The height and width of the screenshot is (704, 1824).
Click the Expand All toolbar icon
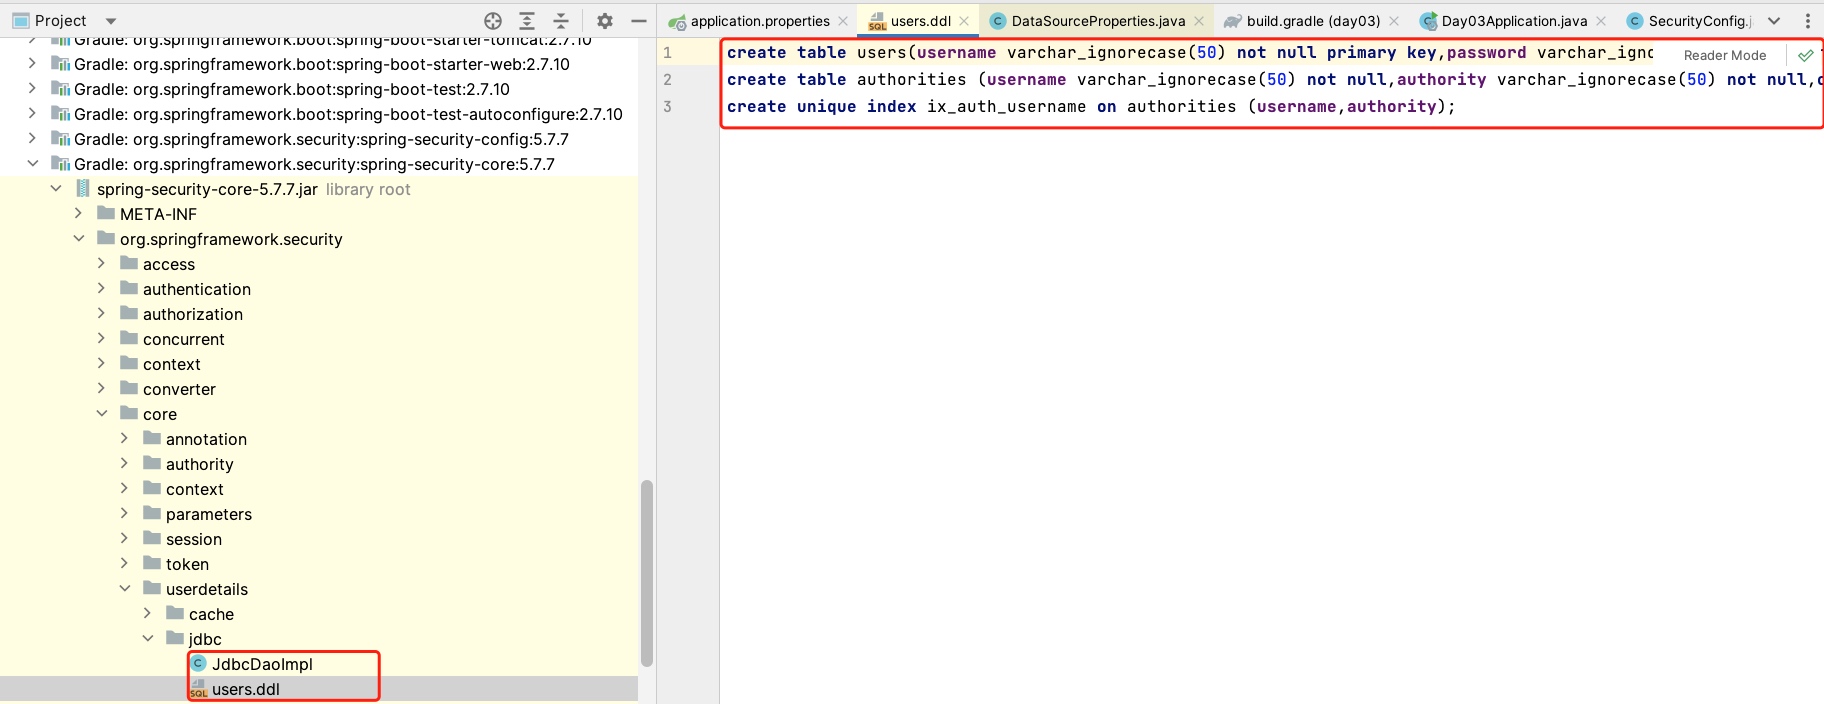(527, 21)
